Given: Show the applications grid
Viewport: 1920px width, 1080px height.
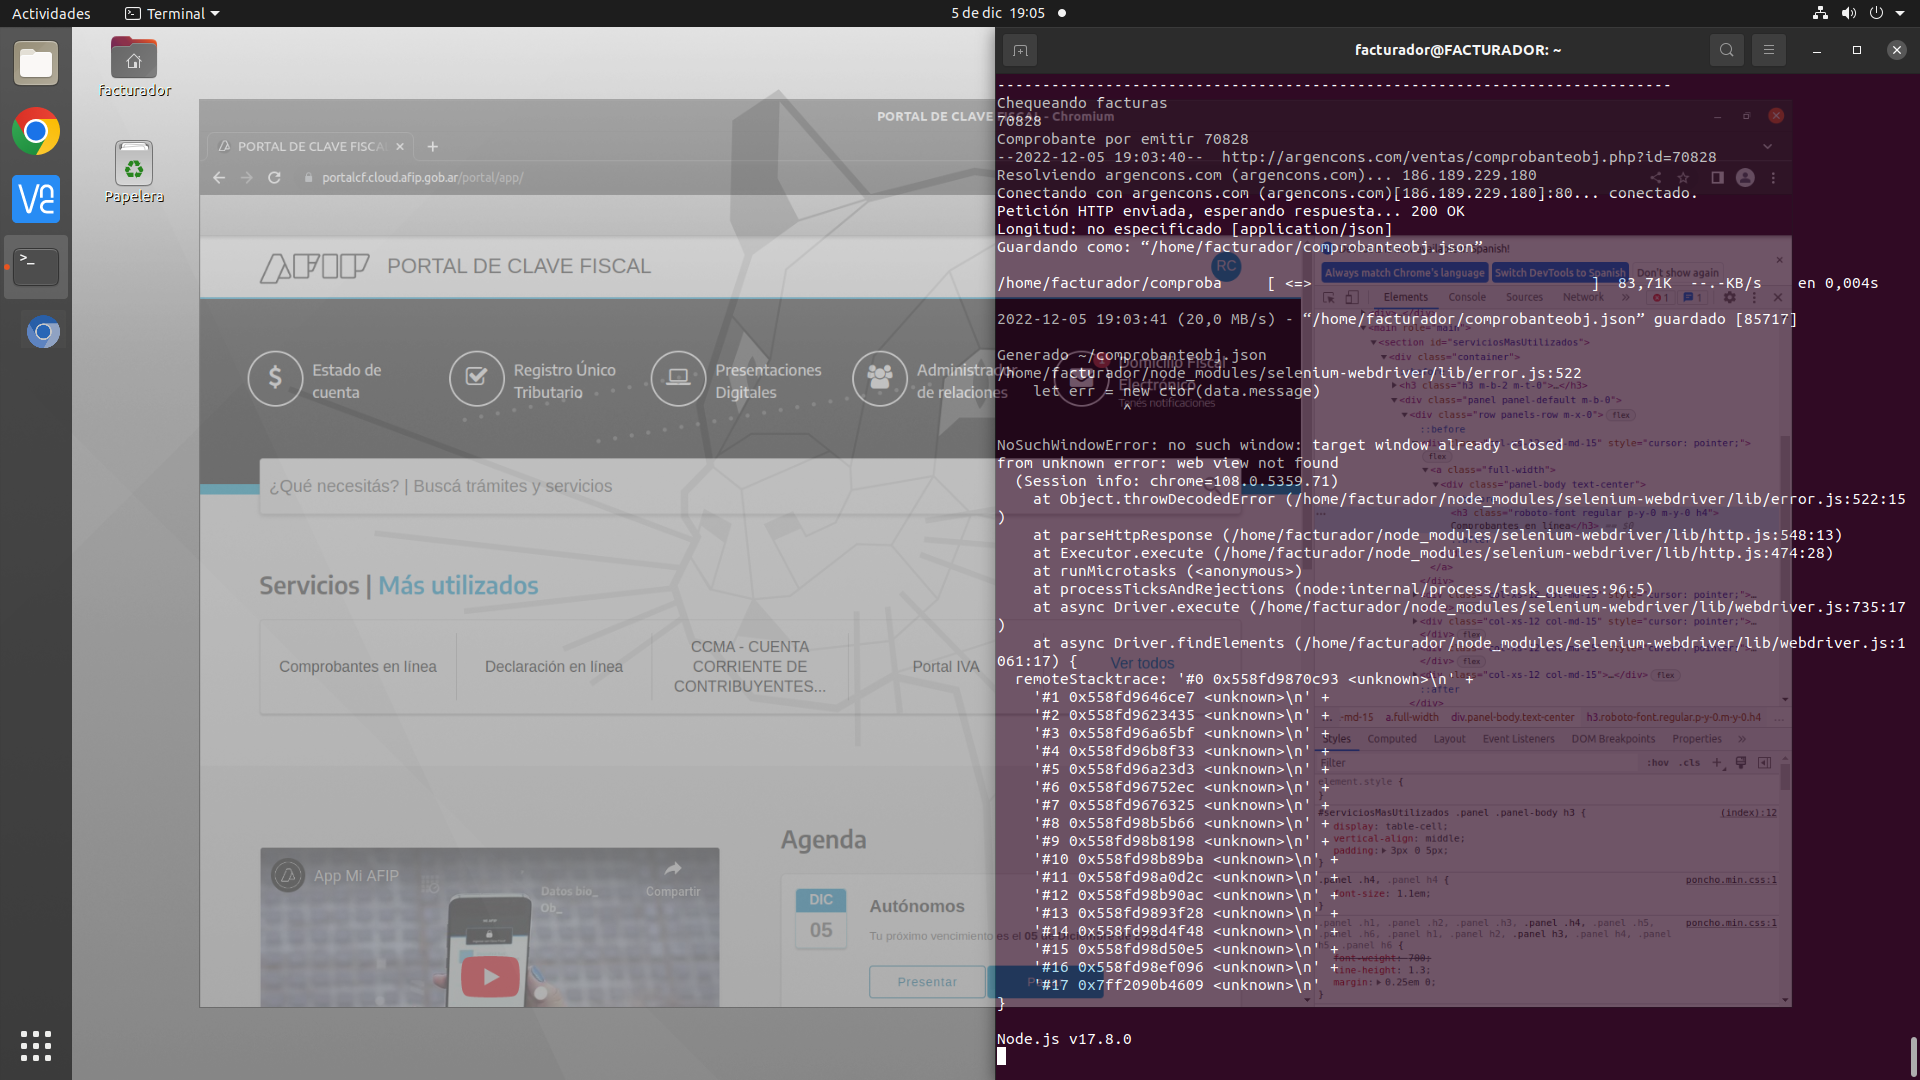Looking at the screenshot, I should click(x=36, y=1046).
